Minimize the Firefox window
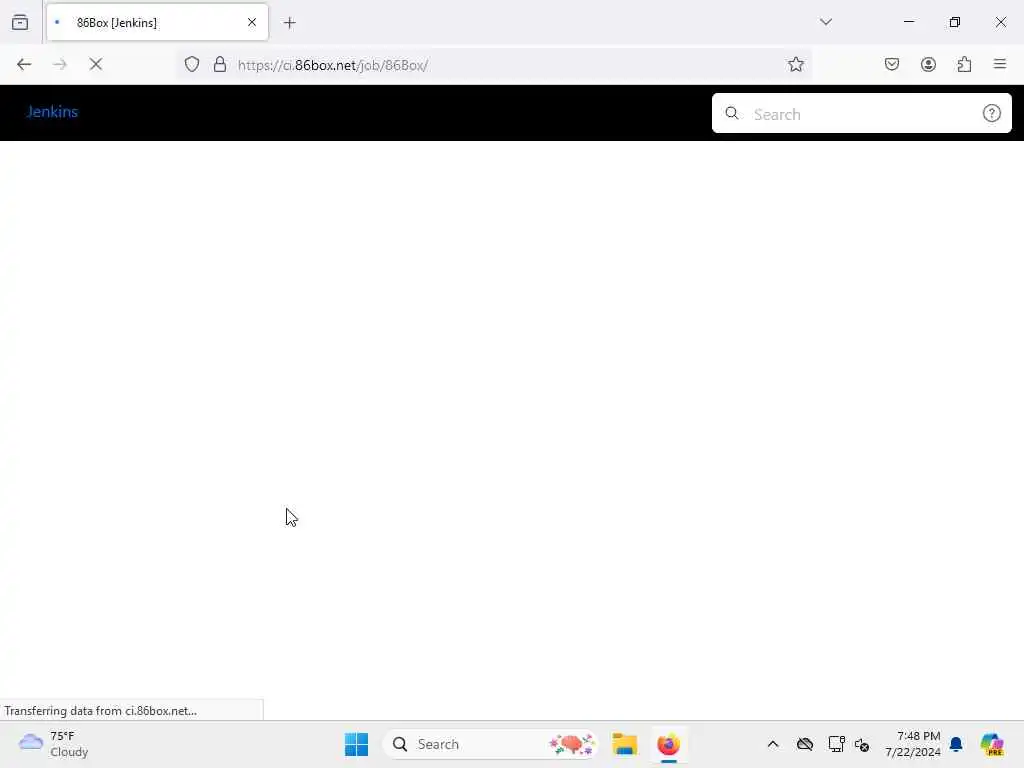 (908, 22)
